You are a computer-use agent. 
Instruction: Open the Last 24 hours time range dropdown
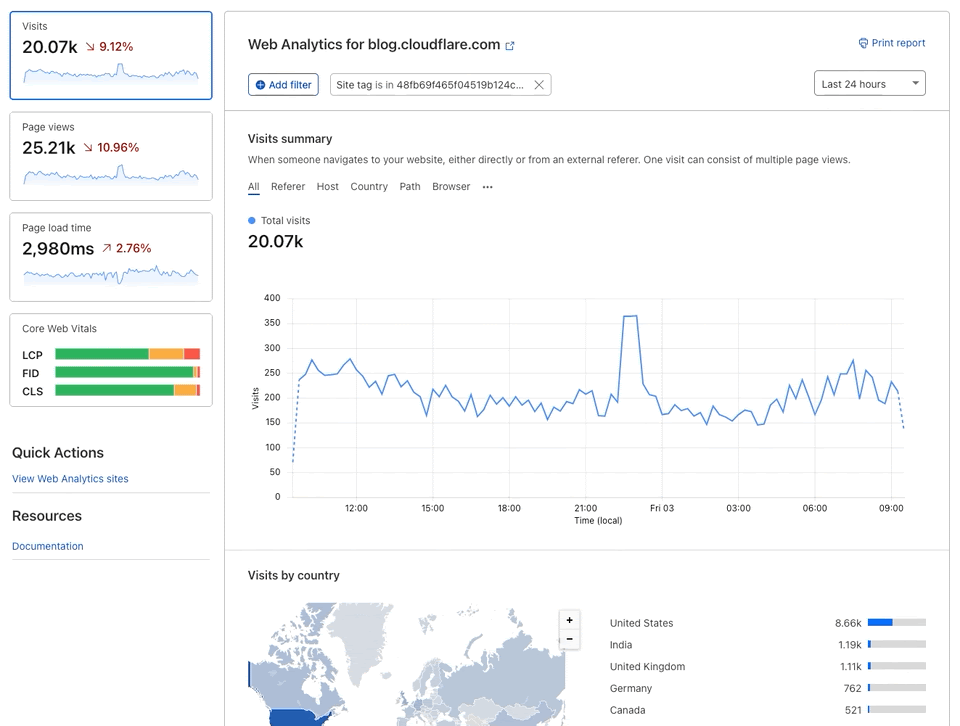coord(869,84)
